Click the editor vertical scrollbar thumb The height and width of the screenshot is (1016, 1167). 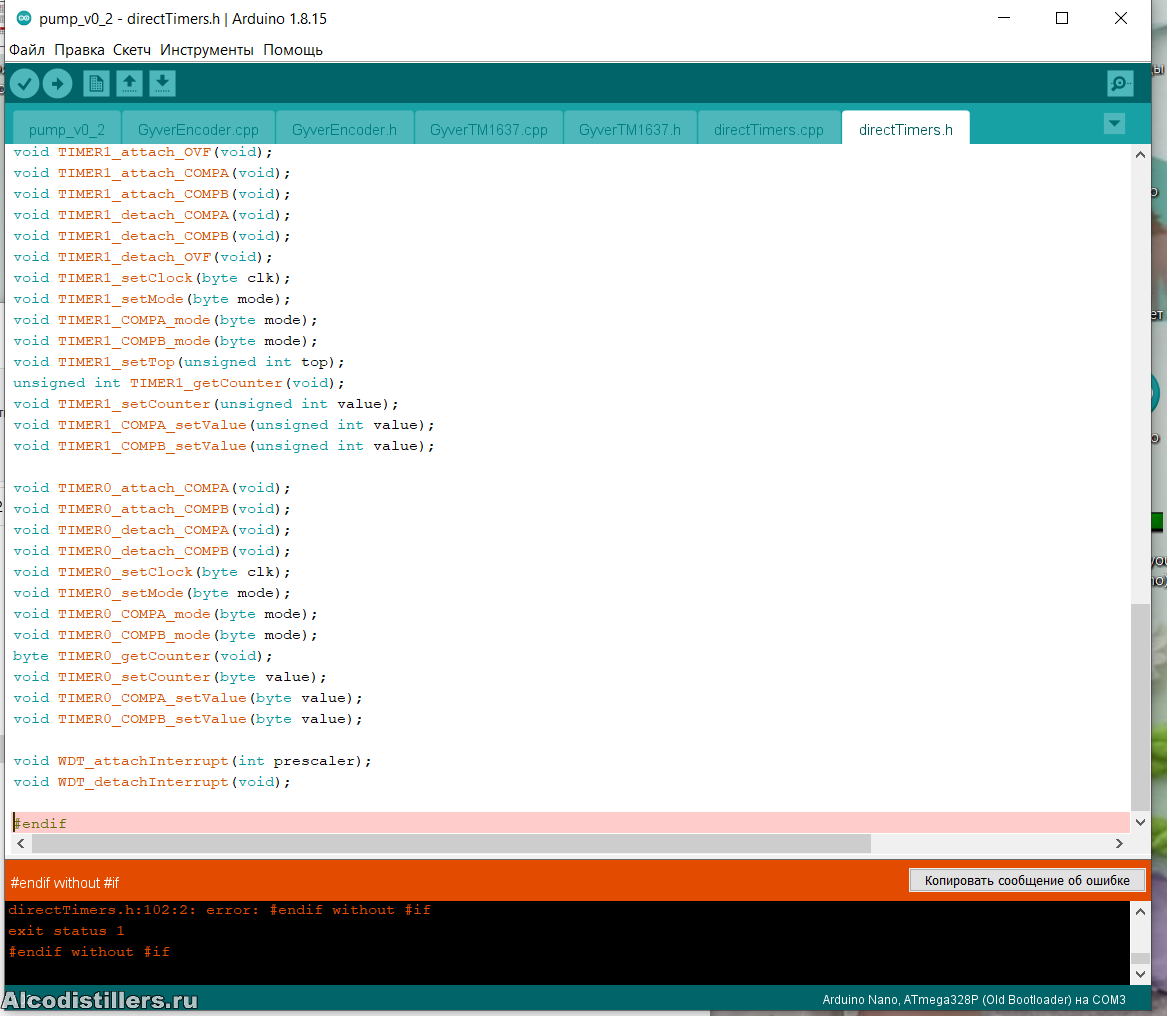click(1140, 706)
